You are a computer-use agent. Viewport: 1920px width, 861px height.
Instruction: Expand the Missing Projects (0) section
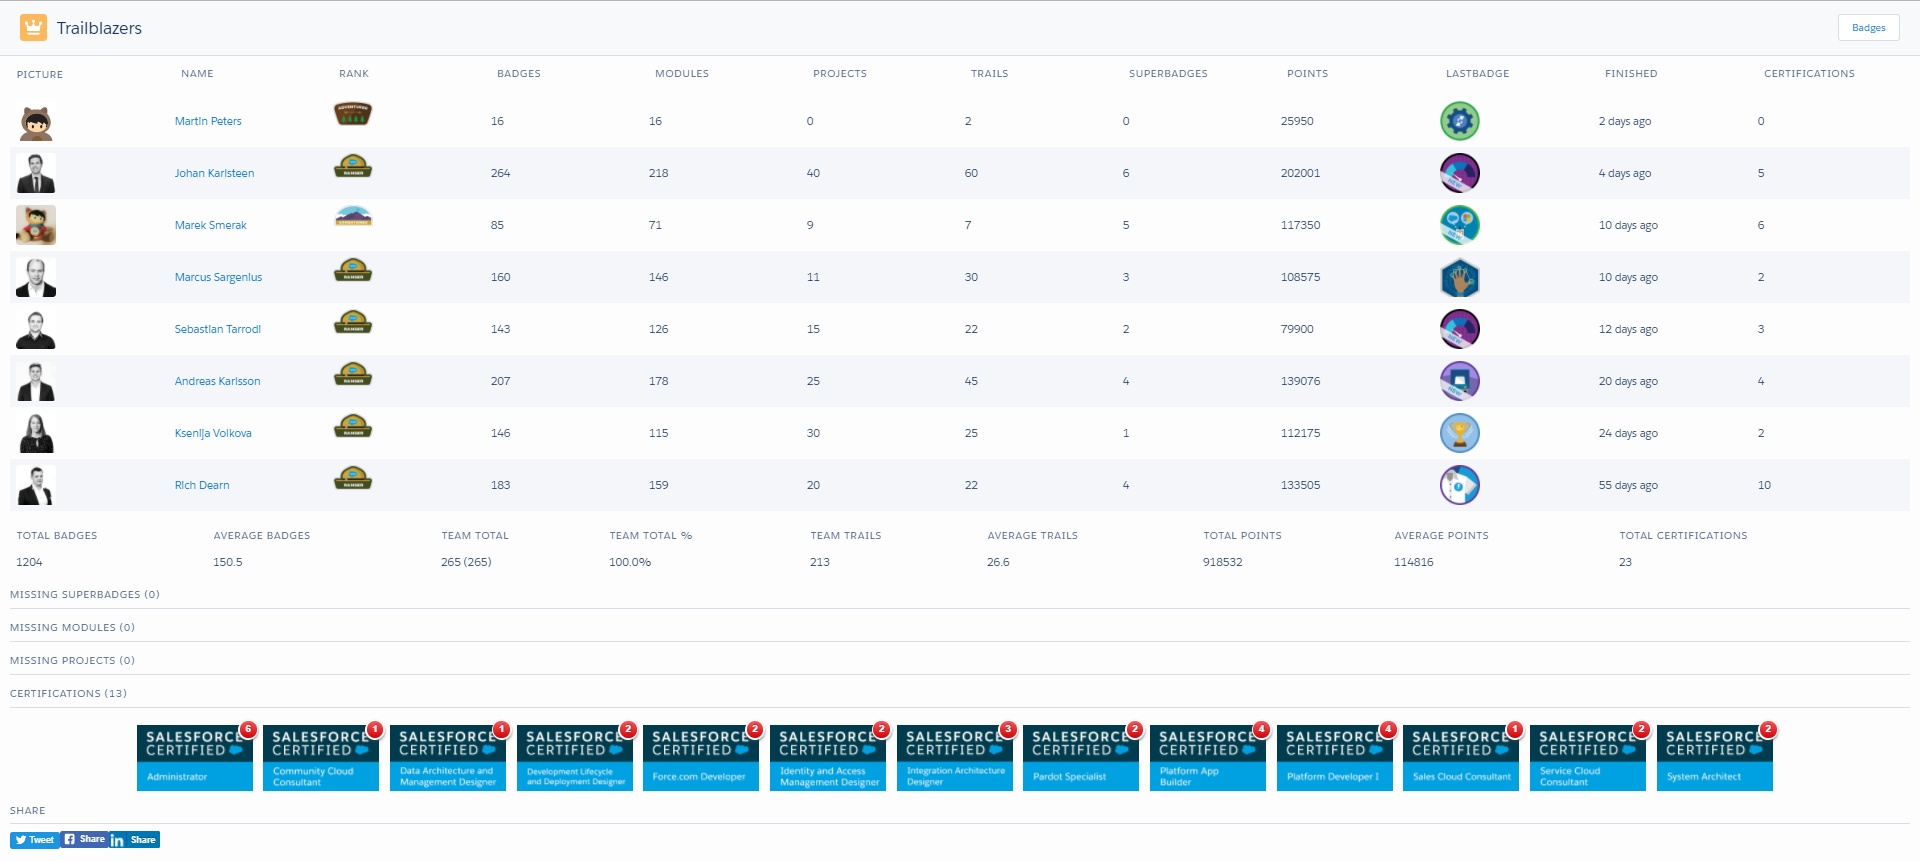coord(72,660)
